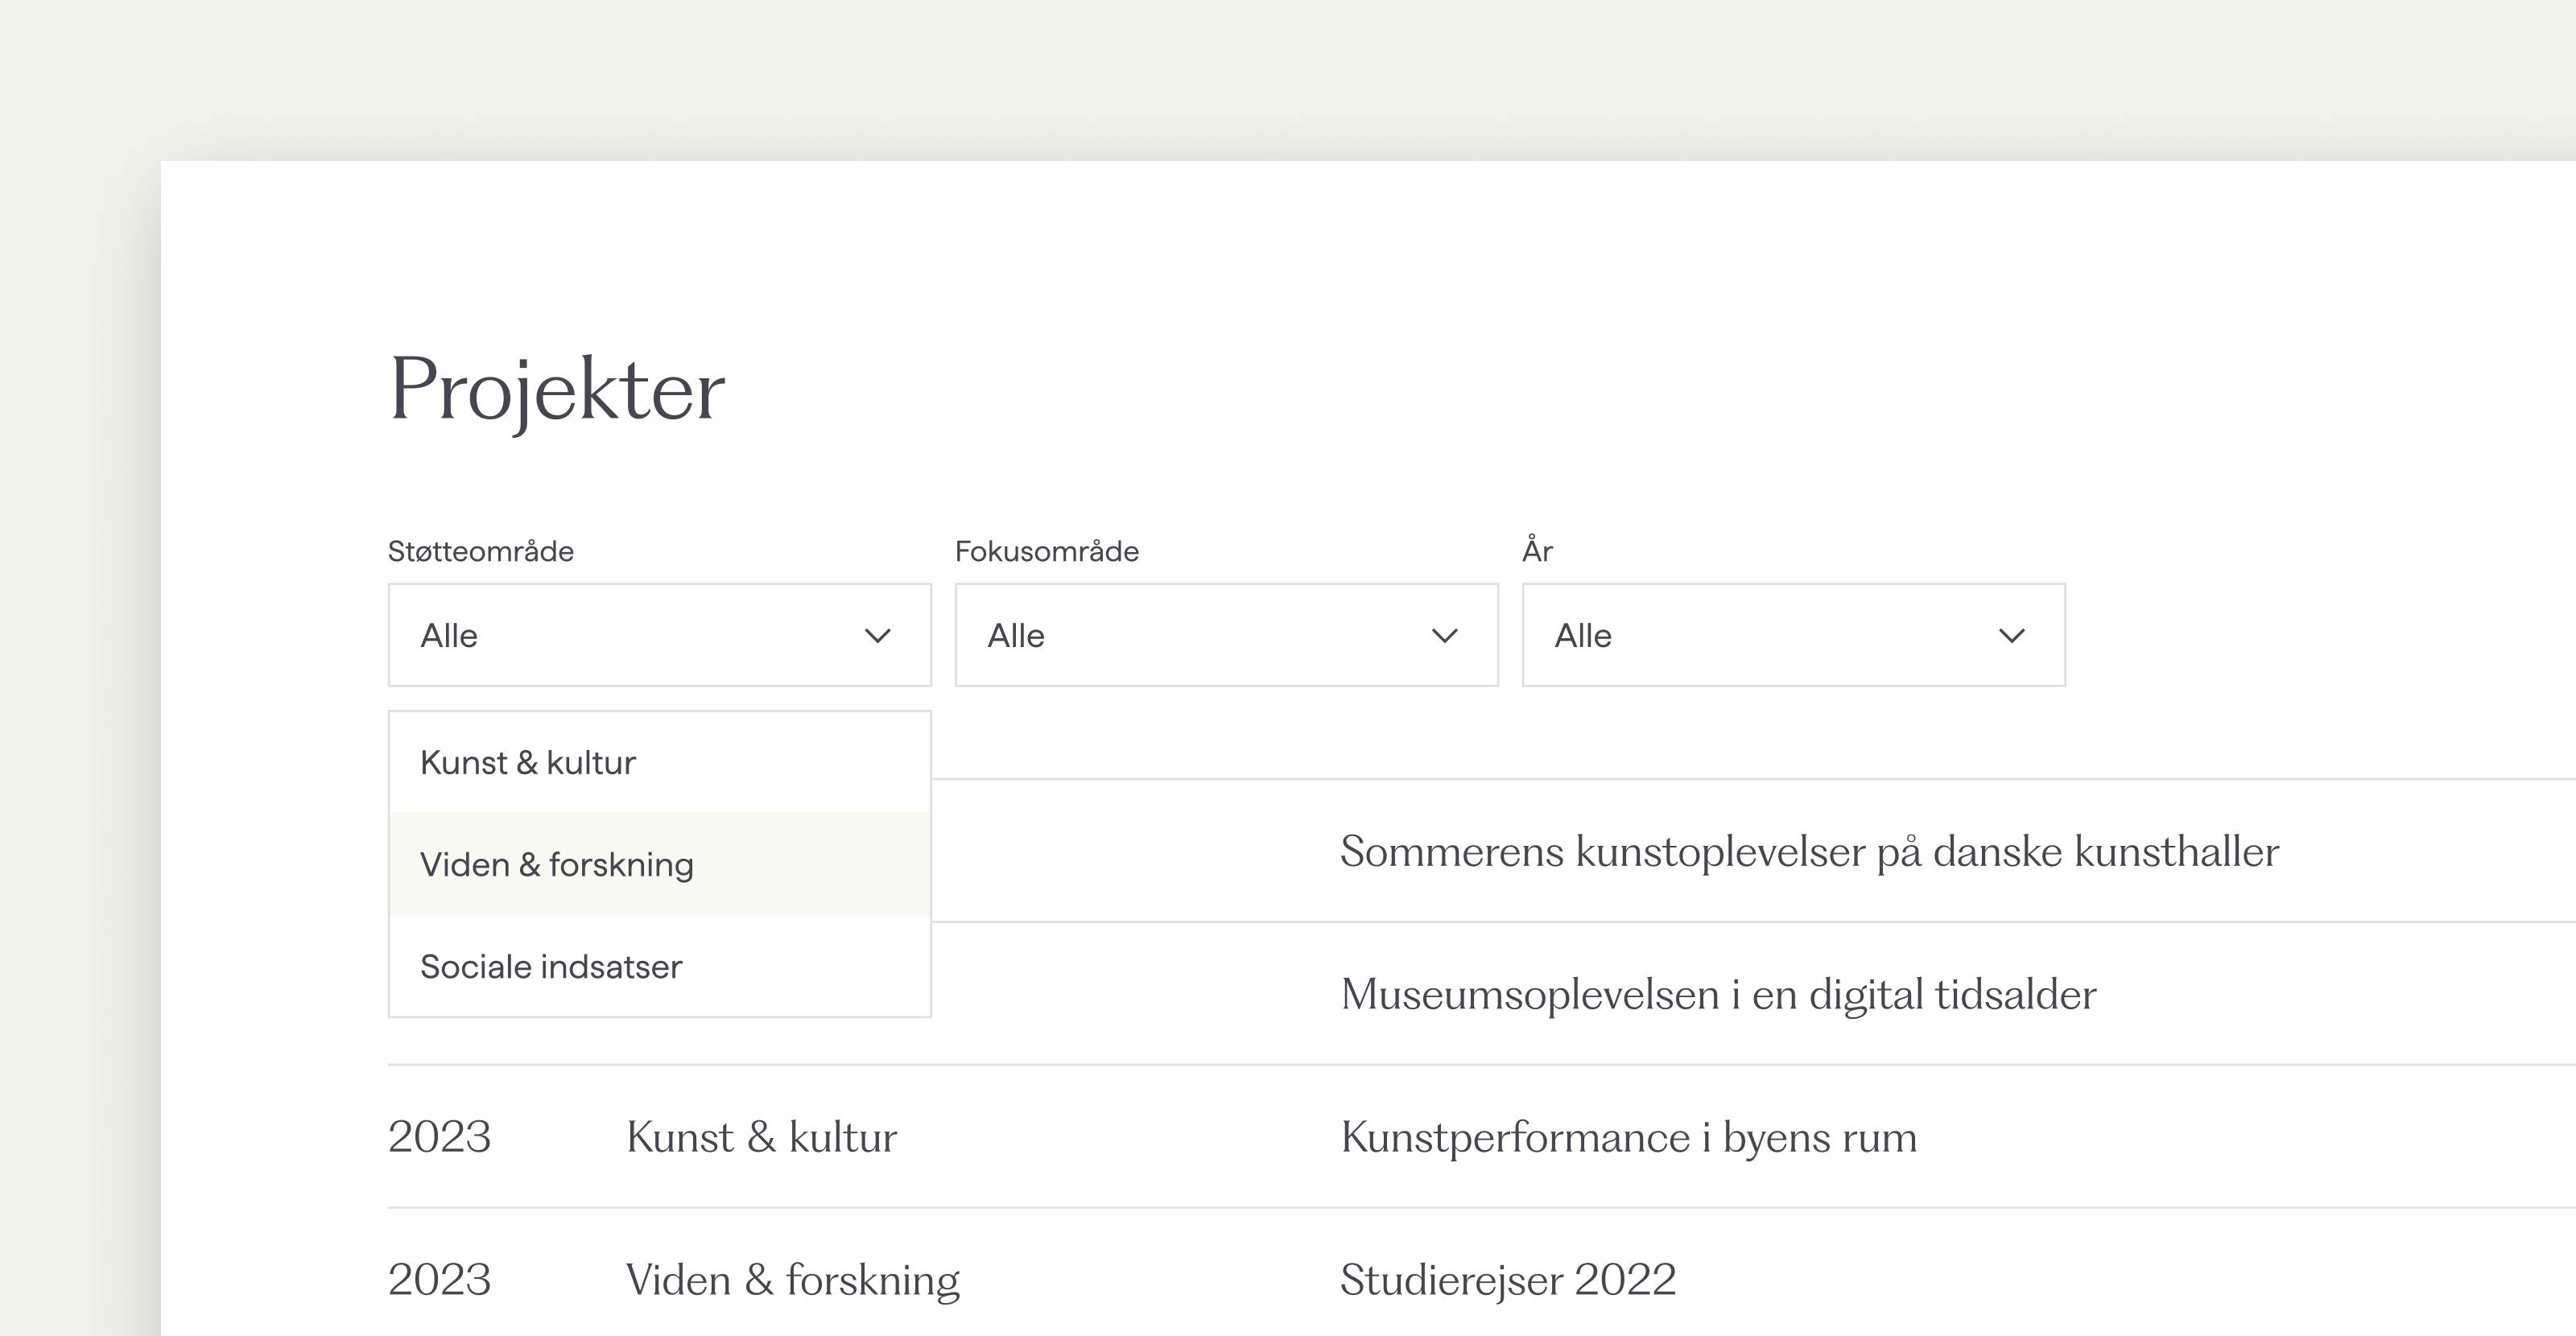
Task: Click the År dropdown chevron icon
Action: (2011, 636)
